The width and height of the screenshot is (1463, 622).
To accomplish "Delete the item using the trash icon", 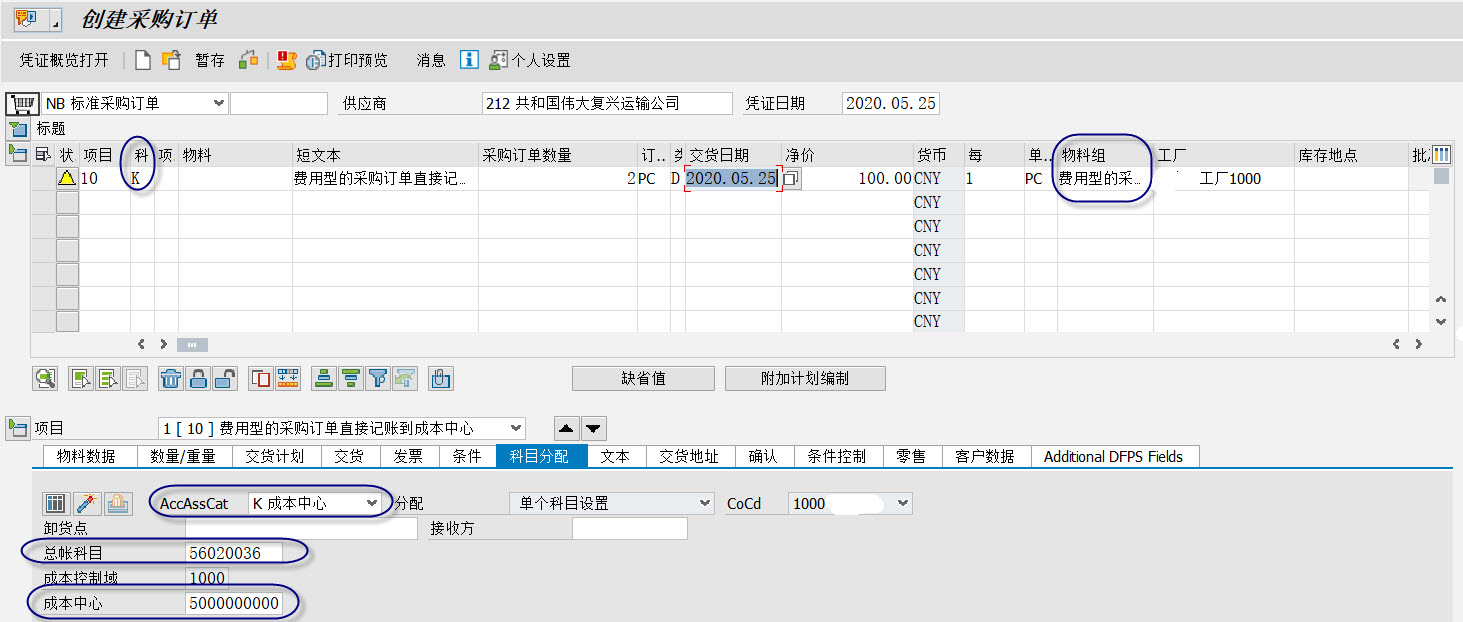I will pos(171,378).
